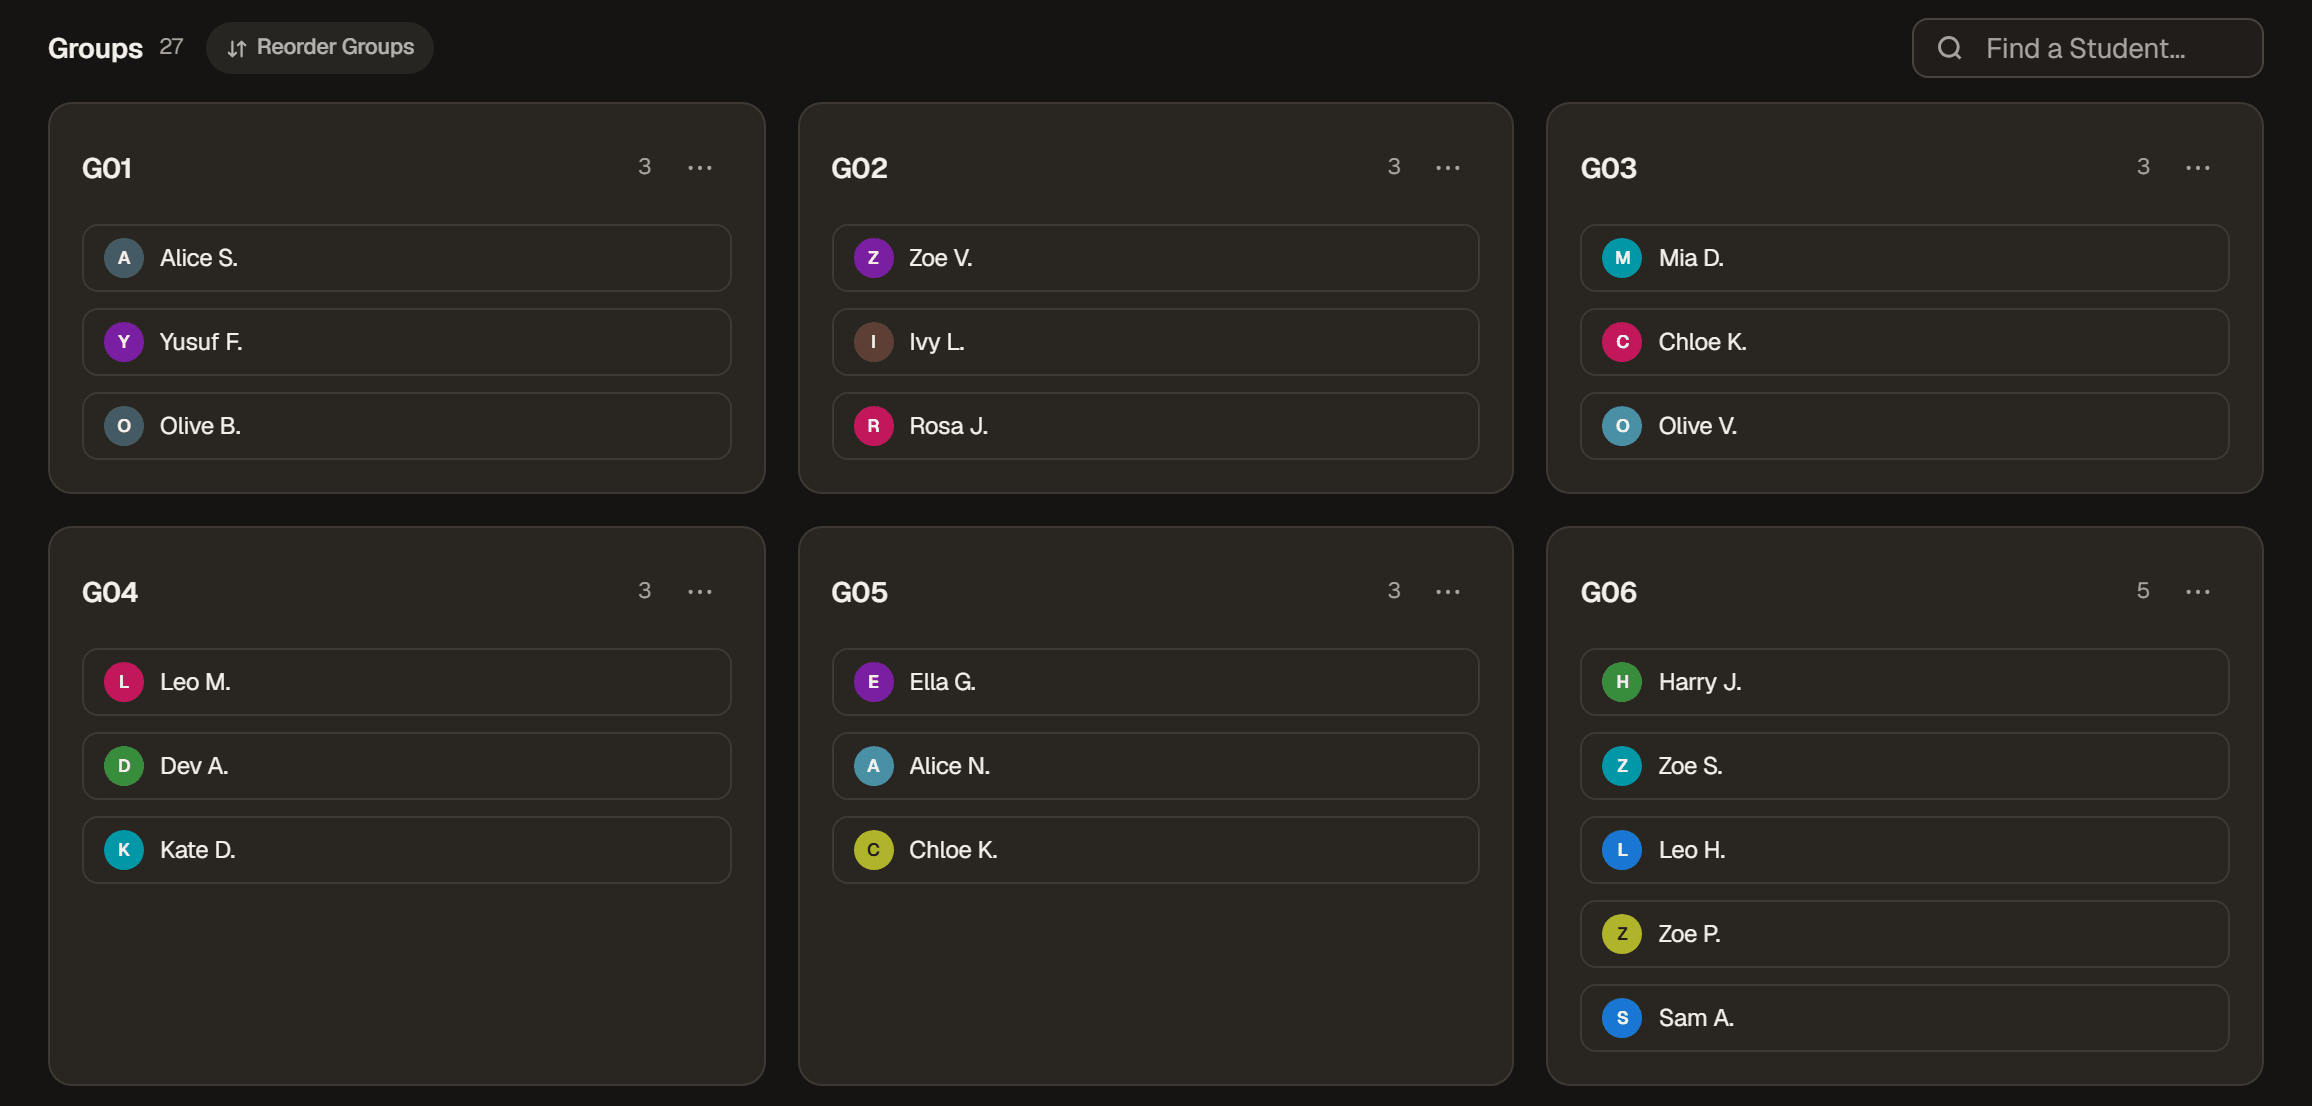2312x1106 pixels.
Task: Select student Leo H. in G06
Action: (x=1904, y=850)
